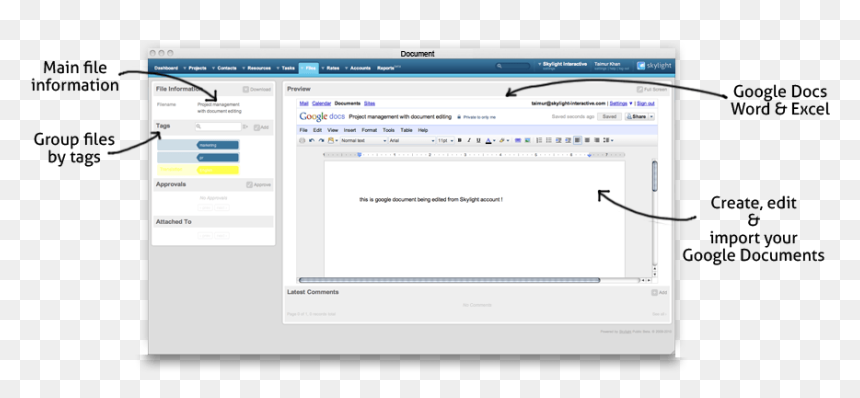Click the Print icon in Google Docs toolbar
The image size is (860, 398).
[x=302, y=140]
